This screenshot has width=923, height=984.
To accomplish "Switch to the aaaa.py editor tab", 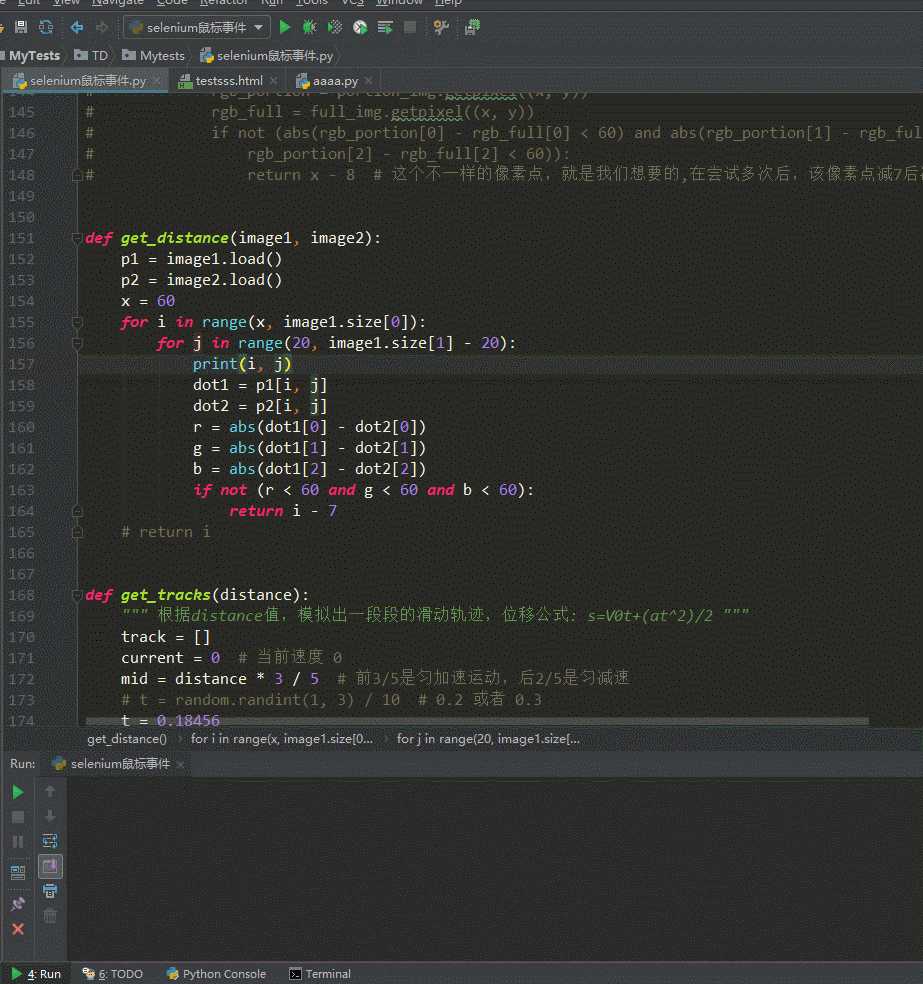I will pyautogui.click(x=335, y=80).
